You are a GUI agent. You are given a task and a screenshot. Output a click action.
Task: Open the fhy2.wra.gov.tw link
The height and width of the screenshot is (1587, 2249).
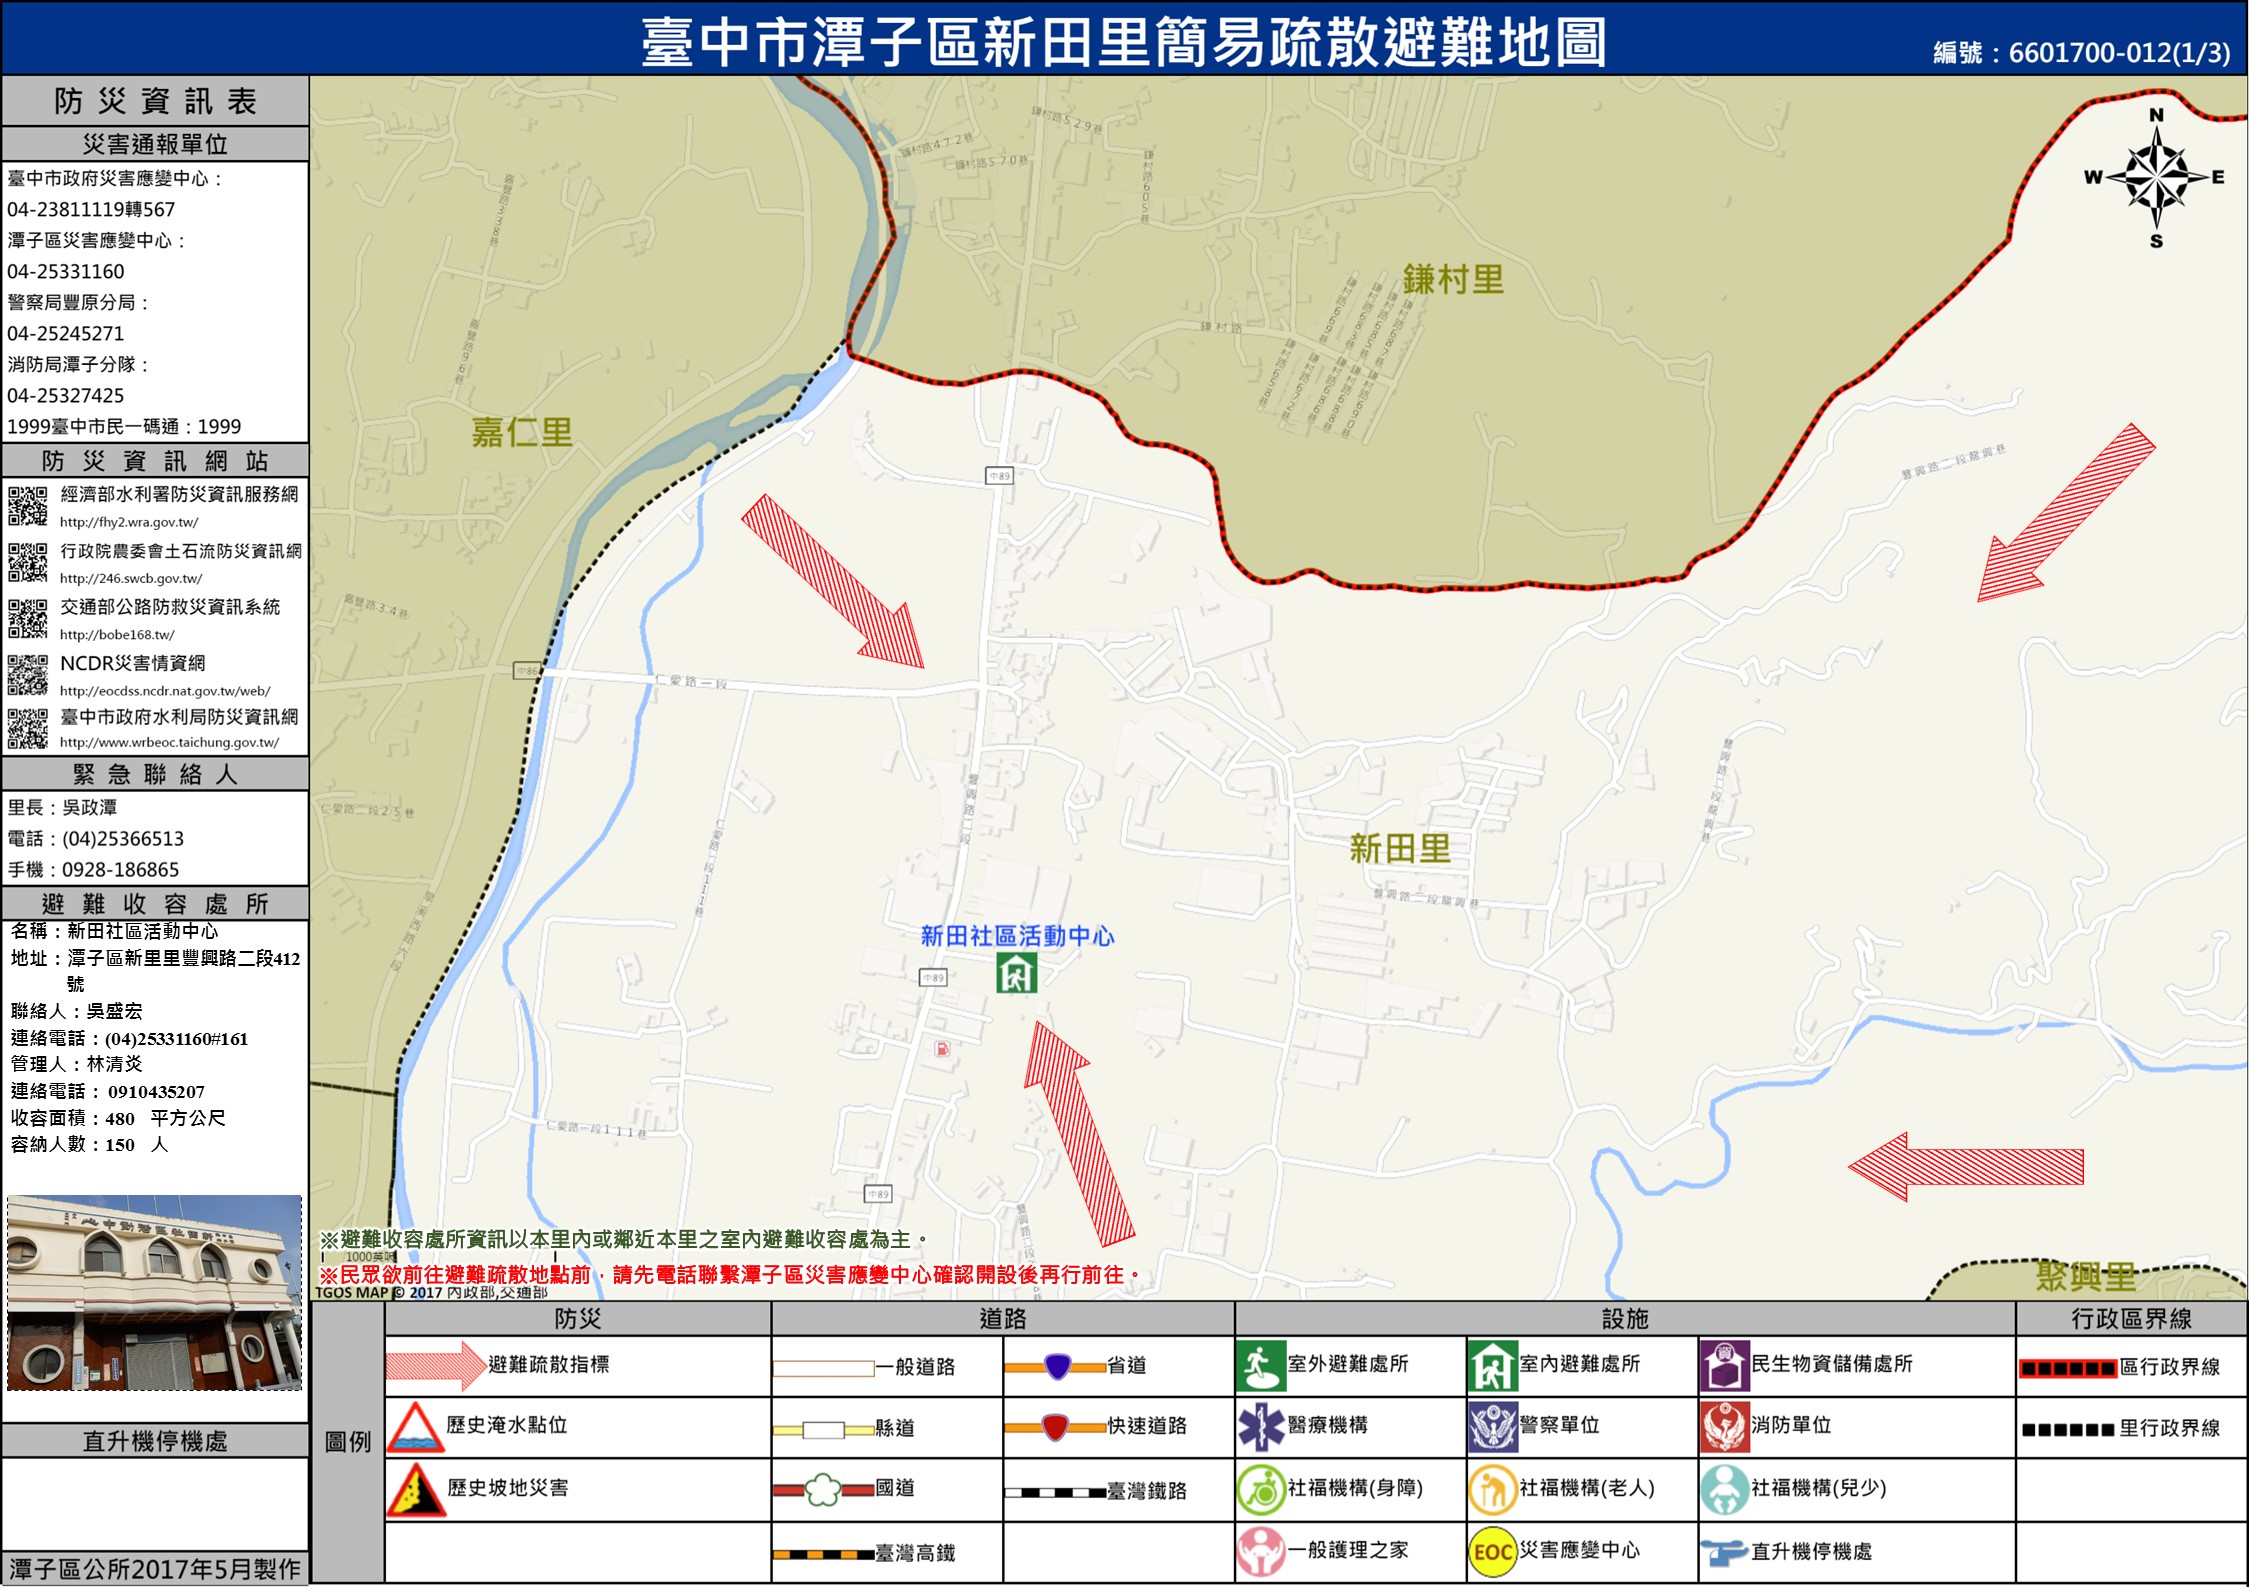[129, 522]
